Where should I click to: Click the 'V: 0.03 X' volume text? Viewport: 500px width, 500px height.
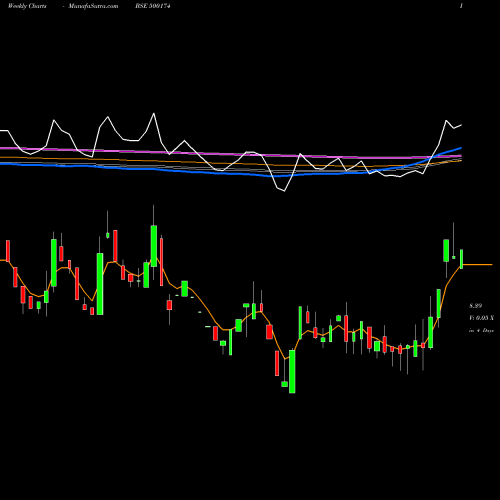point(481,318)
